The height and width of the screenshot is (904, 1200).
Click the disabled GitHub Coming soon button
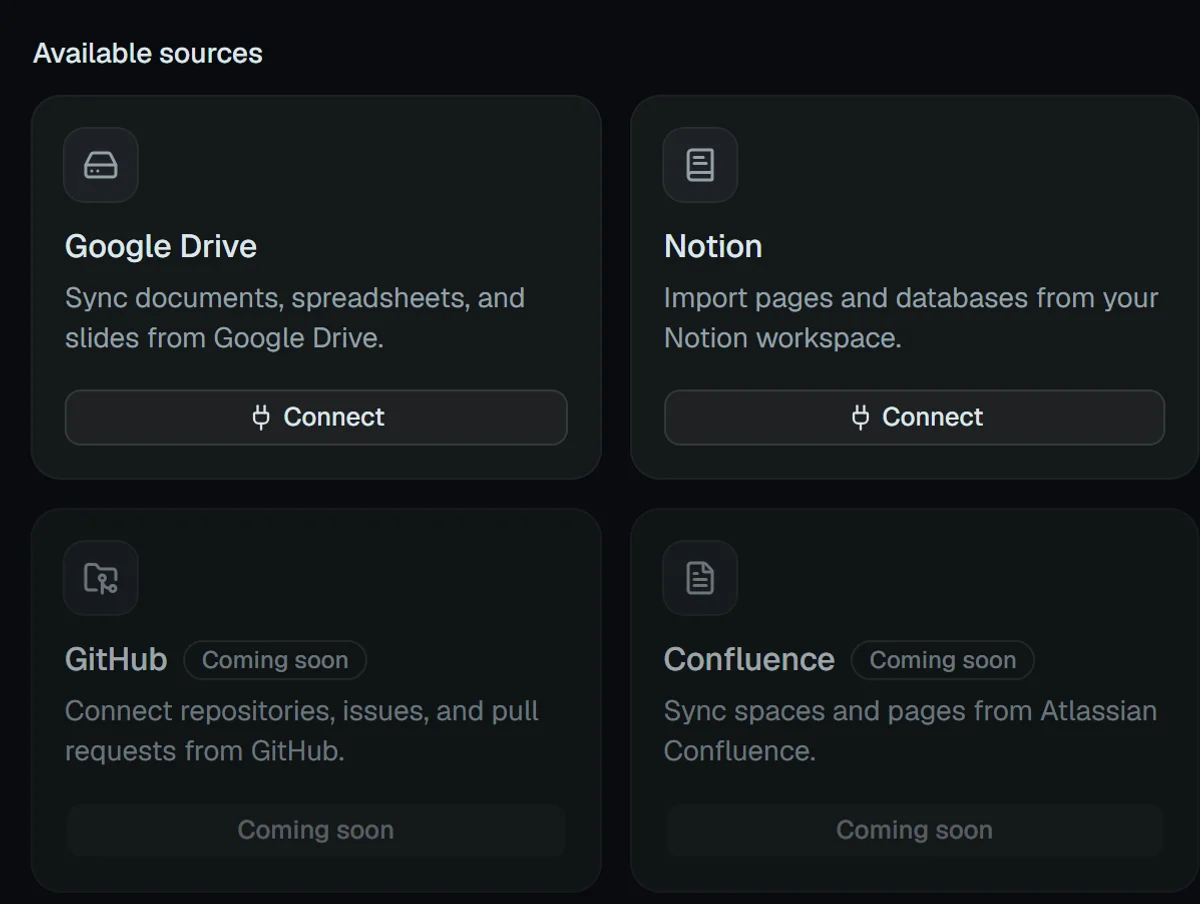point(316,830)
